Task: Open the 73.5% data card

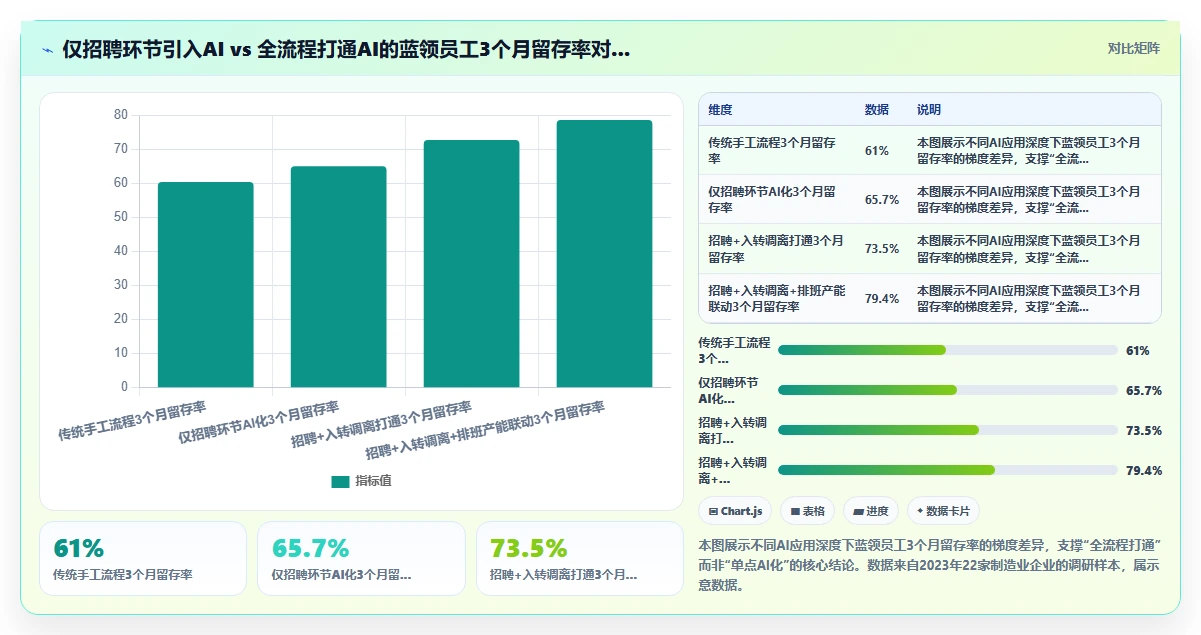Action: [x=580, y=558]
